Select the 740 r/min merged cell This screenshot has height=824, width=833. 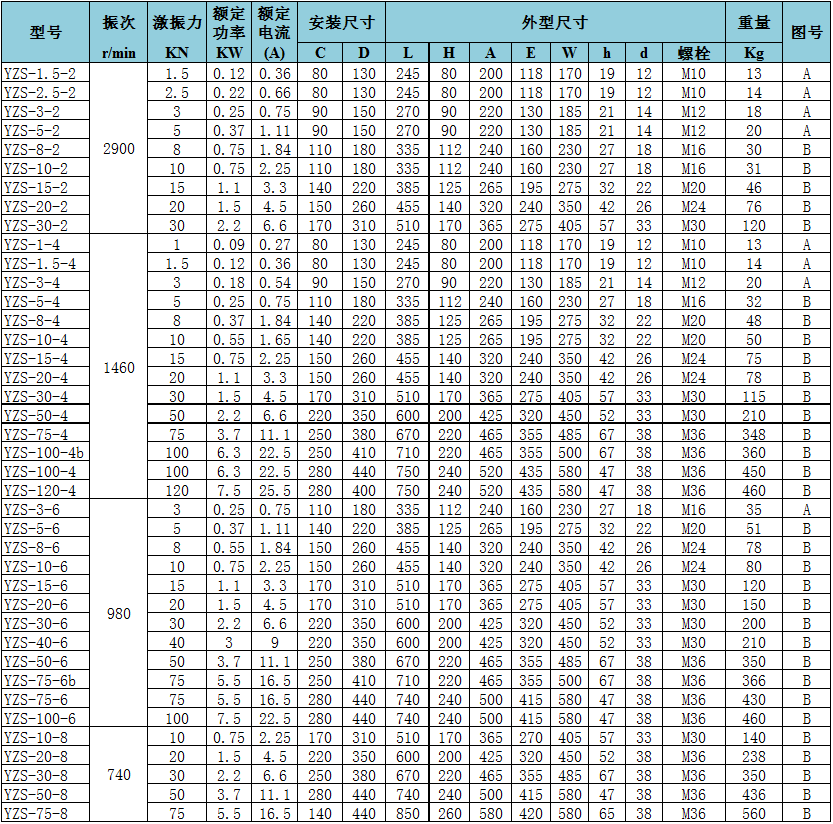[118, 775]
